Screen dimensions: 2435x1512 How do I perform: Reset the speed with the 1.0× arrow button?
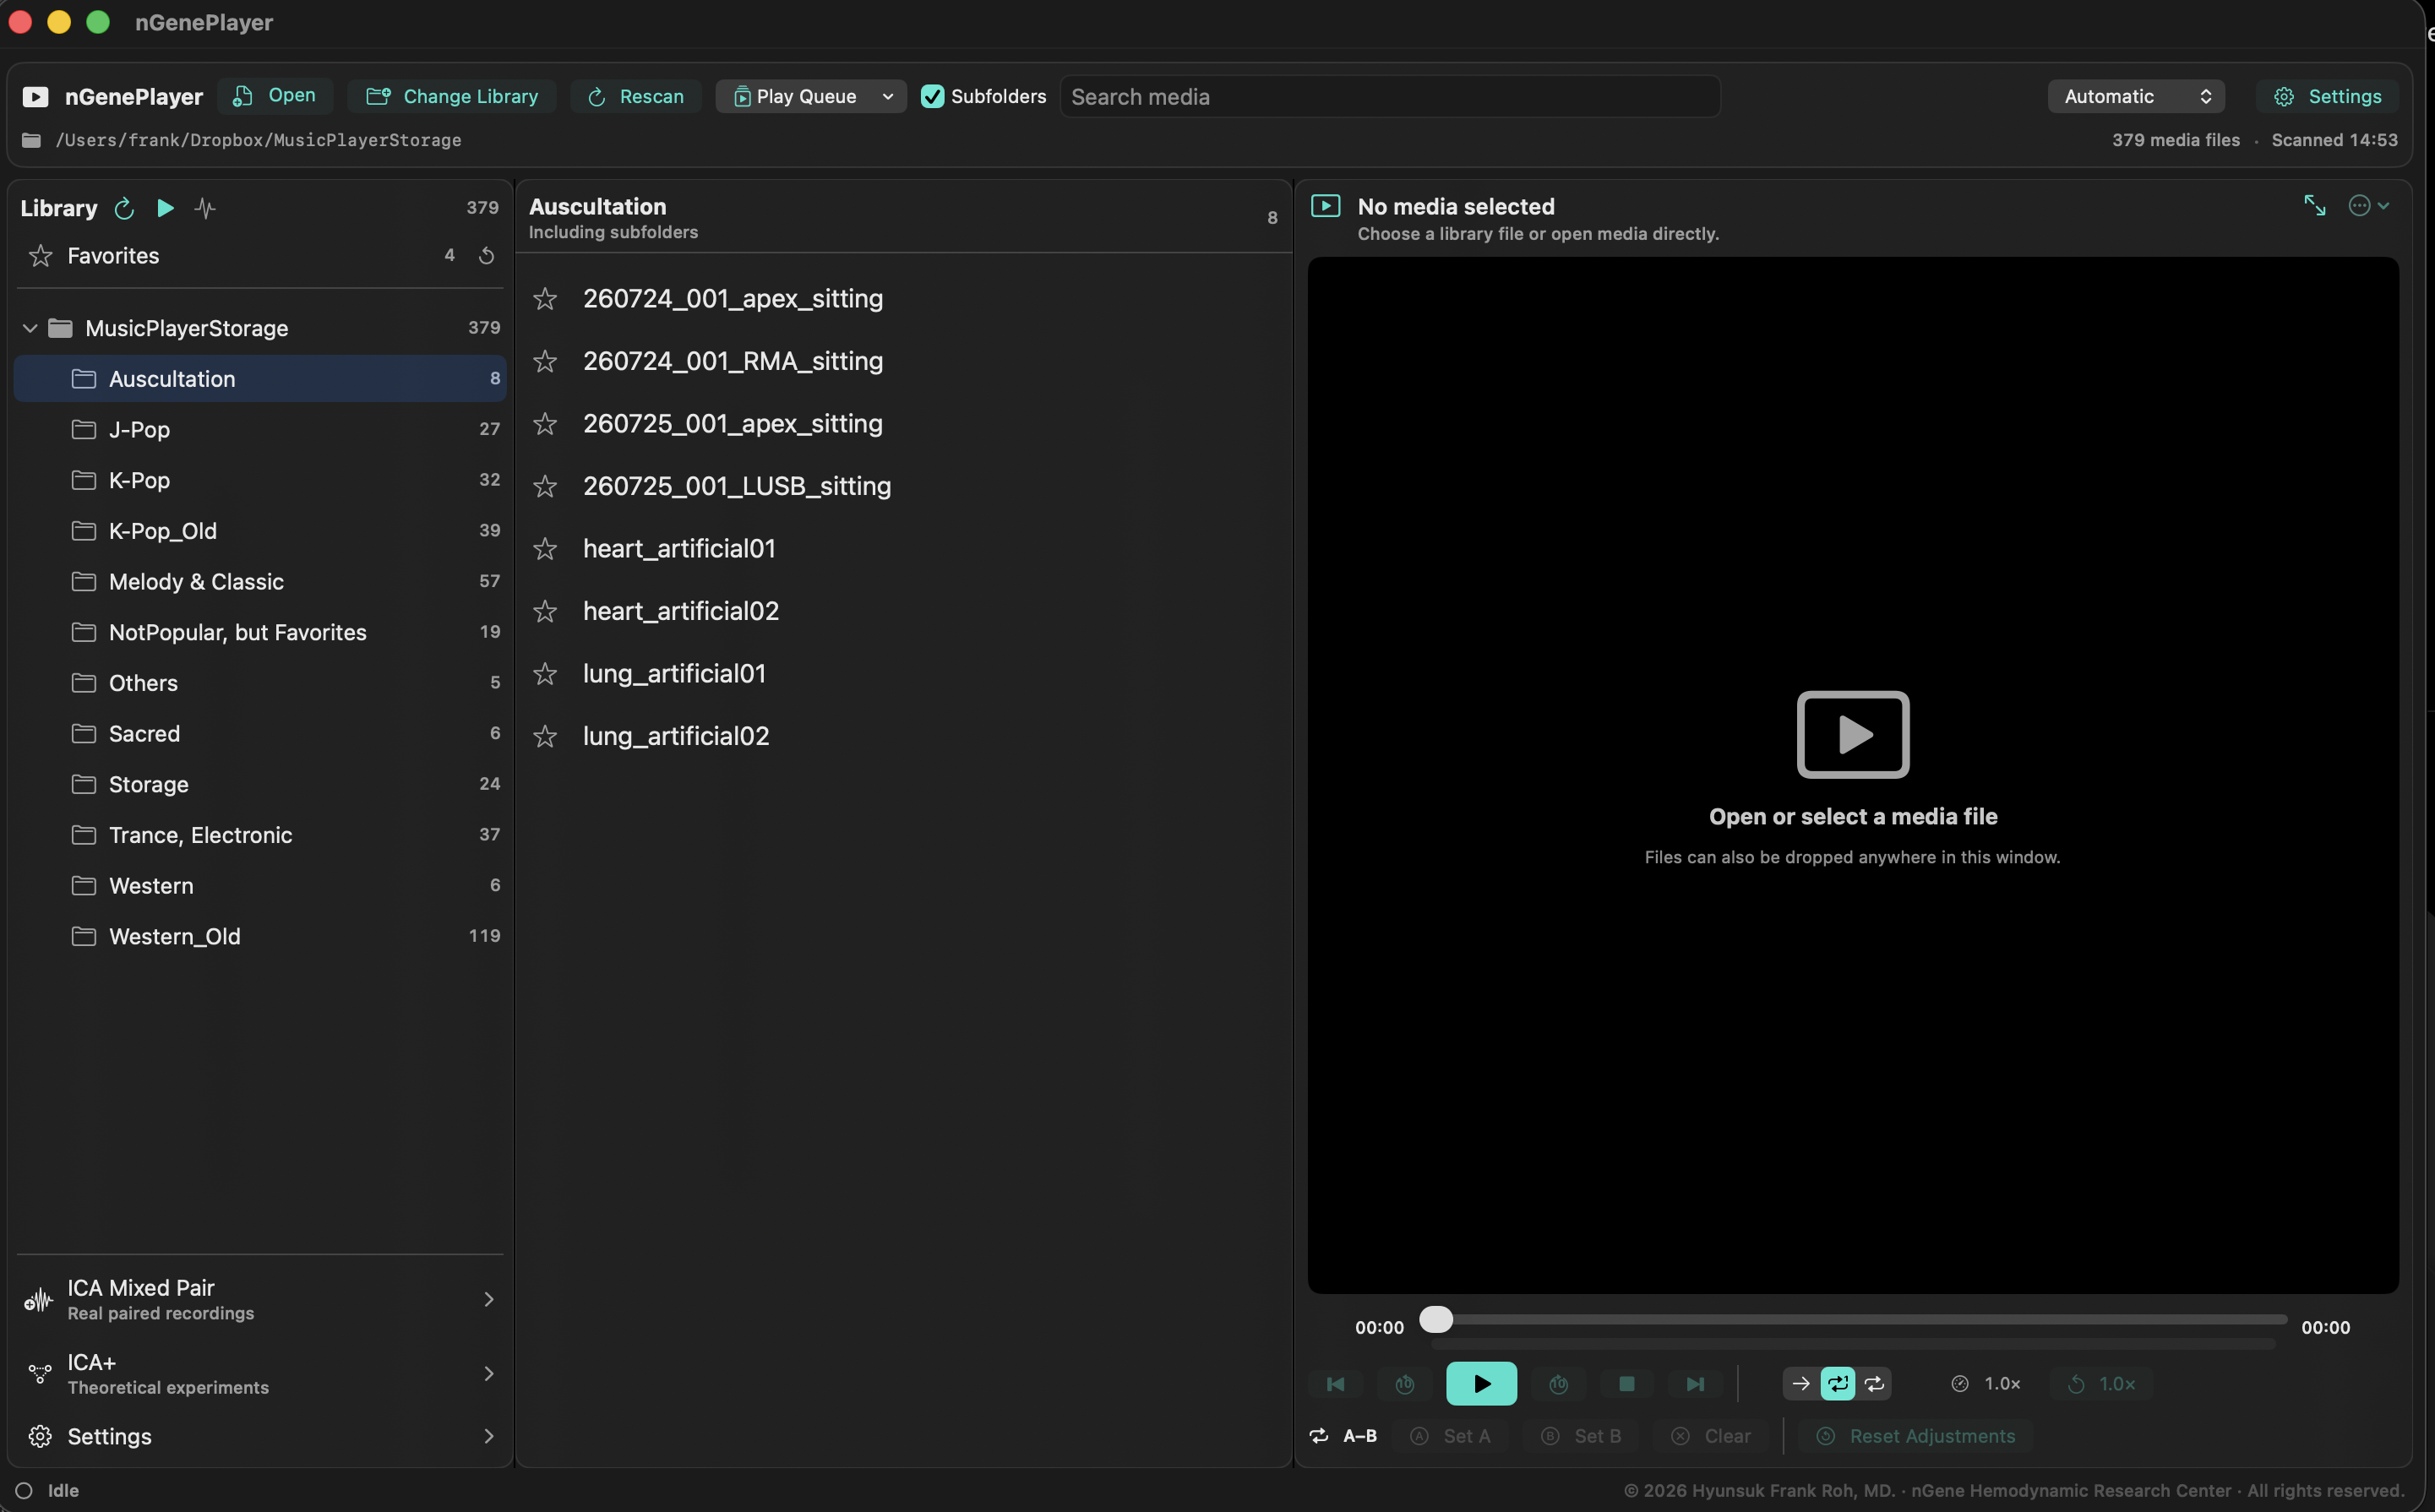[2100, 1384]
